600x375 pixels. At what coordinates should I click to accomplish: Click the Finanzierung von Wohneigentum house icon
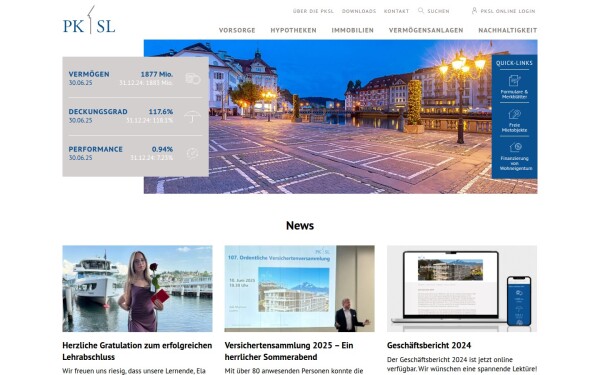click(515, 147)
